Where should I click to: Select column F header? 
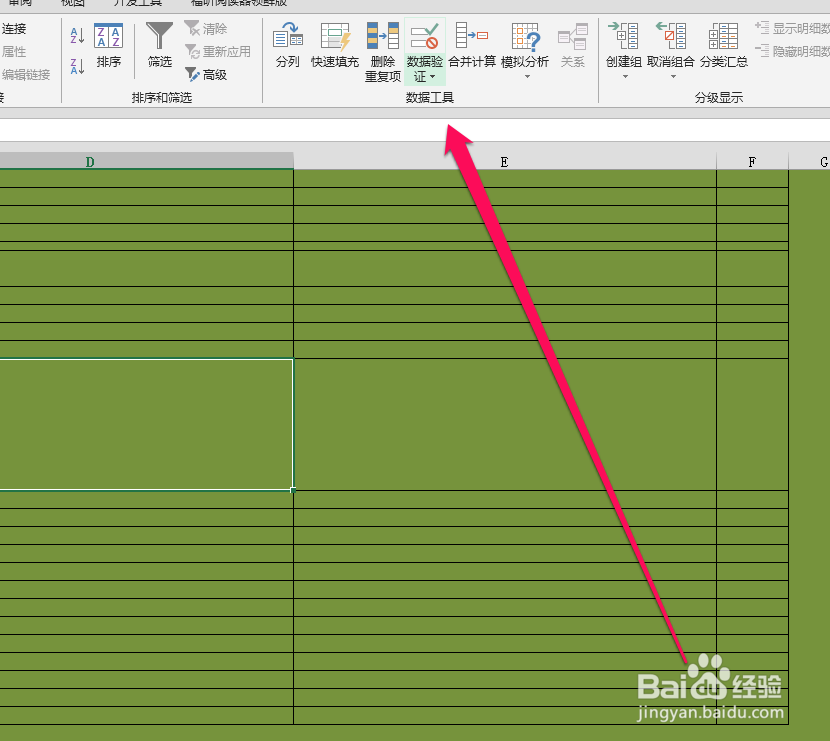pos(752,161)
